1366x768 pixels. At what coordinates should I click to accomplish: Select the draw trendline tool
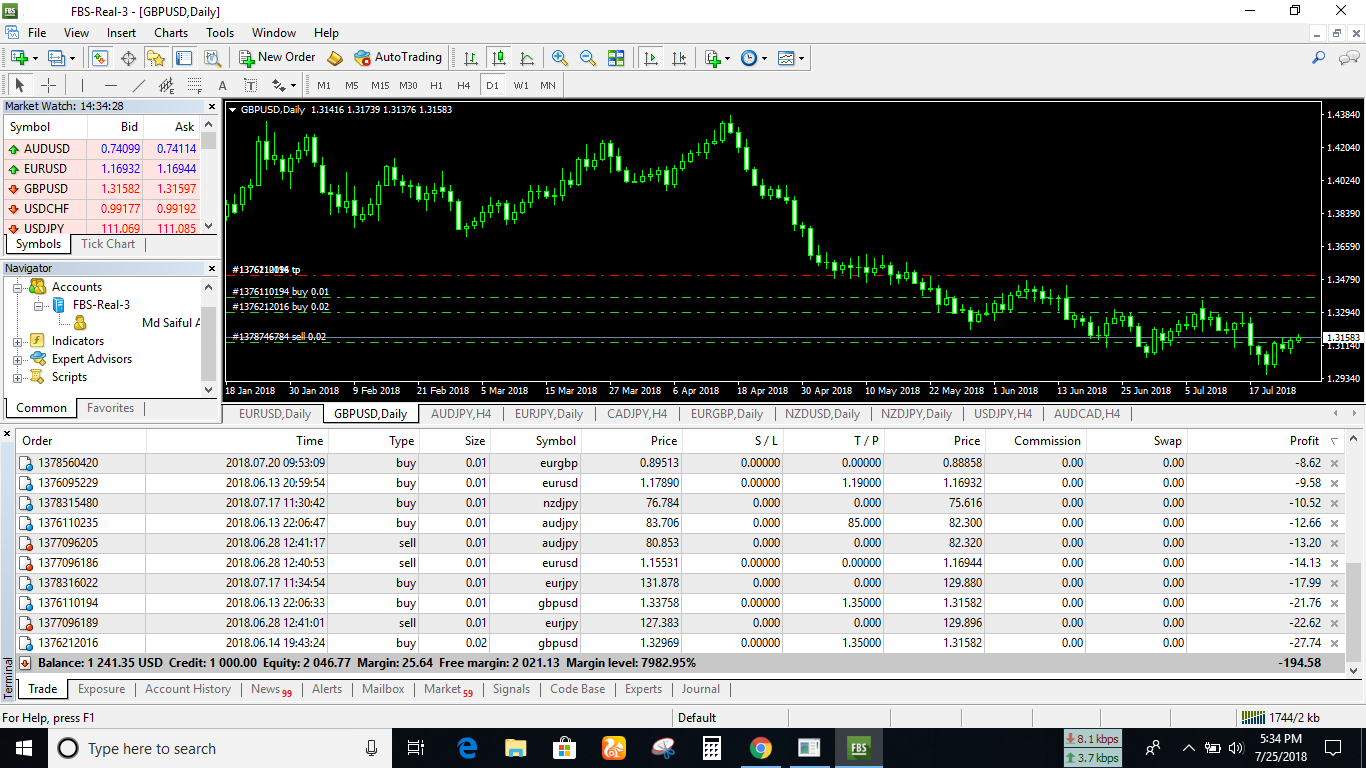(139, 85)
